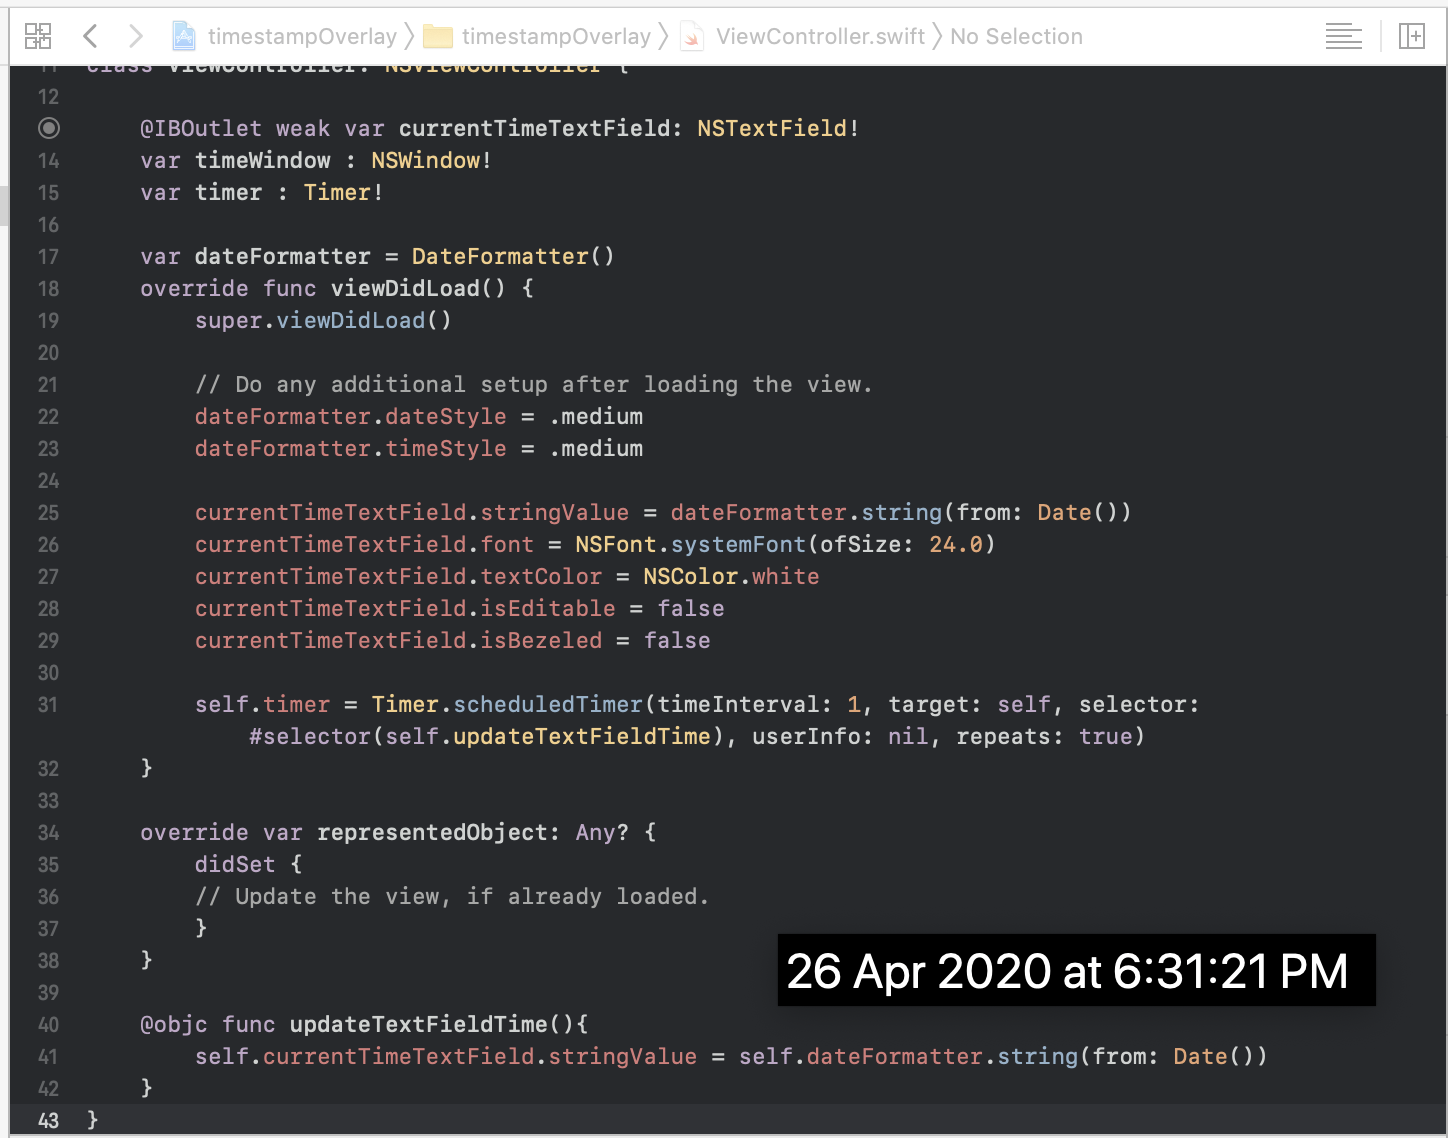Click the timestamp overlay showing 26 Apr 2020
Screen dimensions: 1448x1138
coord(1077,970)
